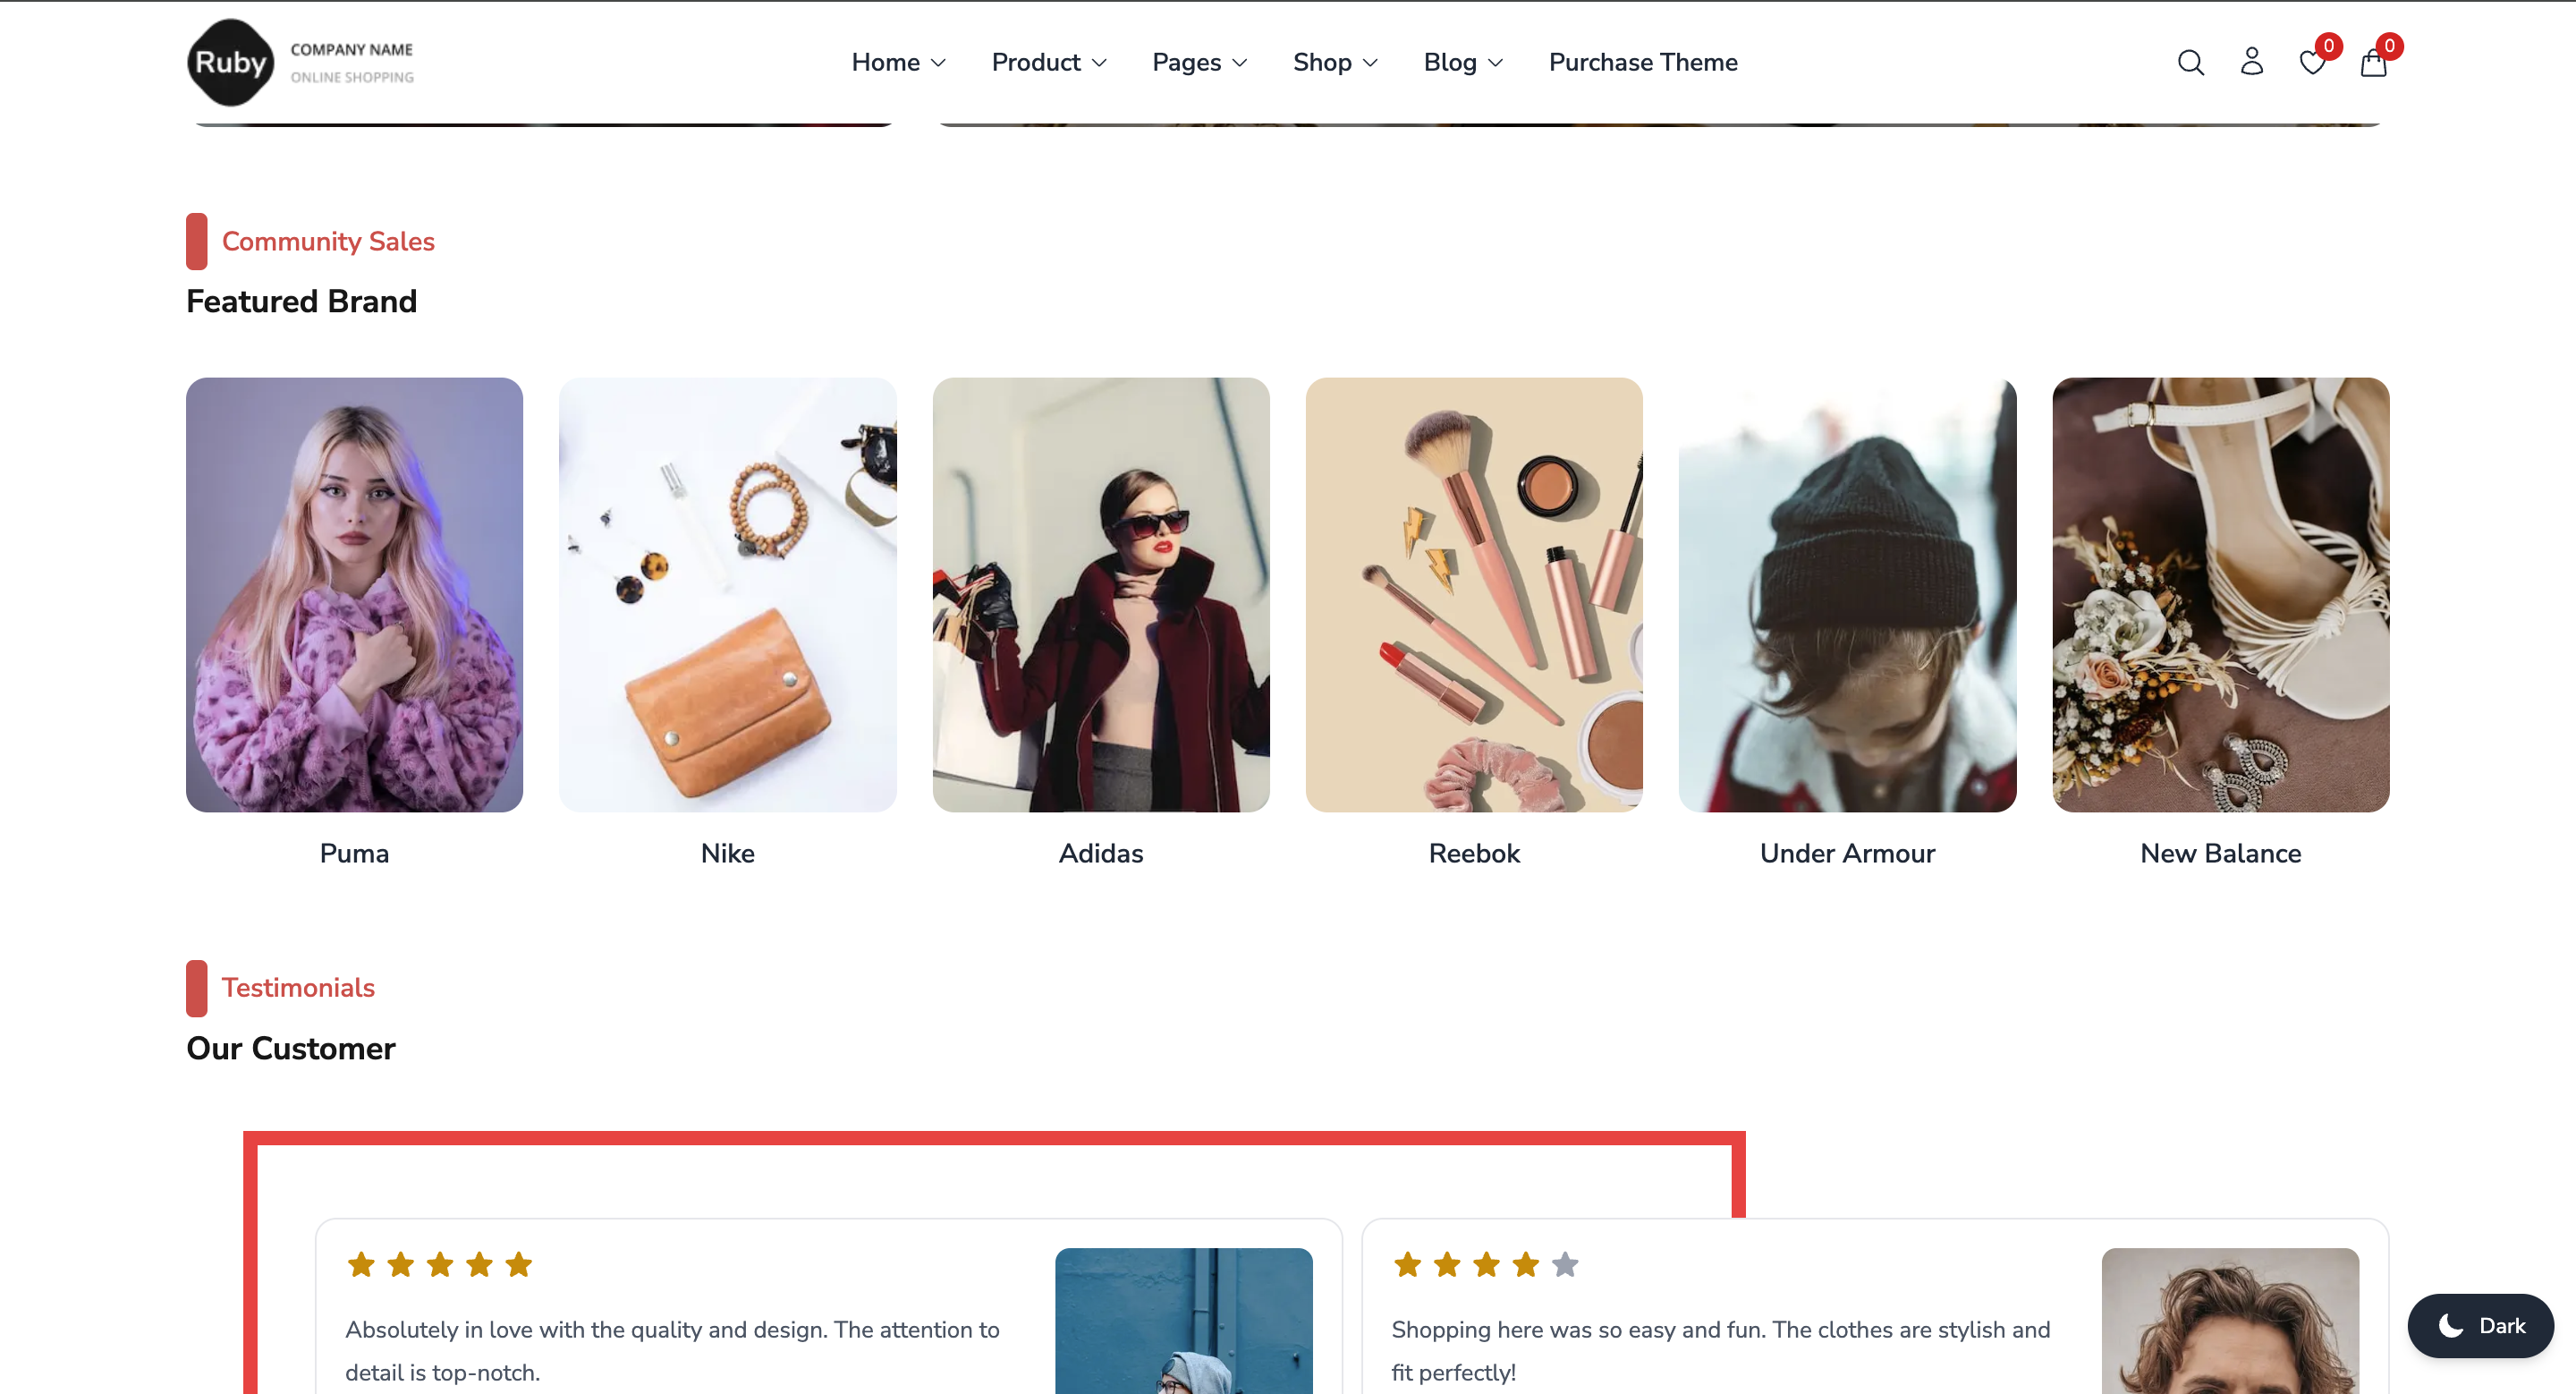Viewport: 2576px width, 1394px height.
Task: Open the shopping bag cart icon
Action: (x=2373, y=63)
